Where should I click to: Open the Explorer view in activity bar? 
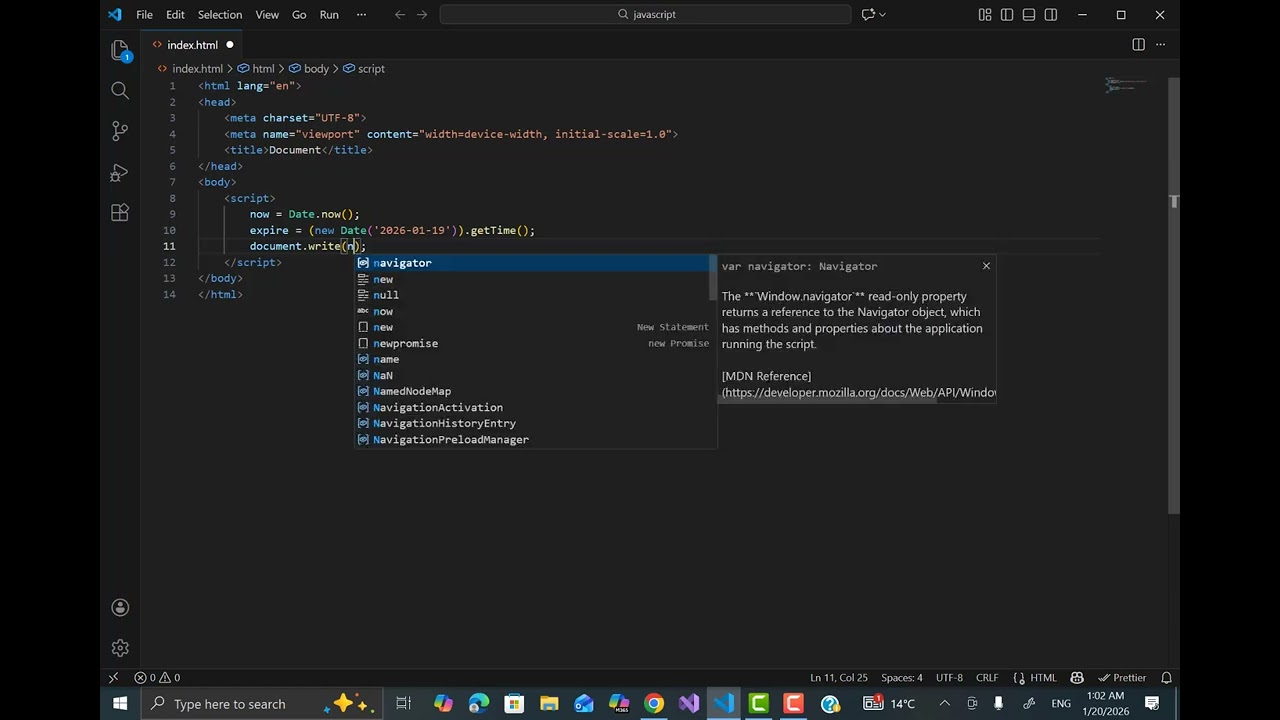pos(120,50)
